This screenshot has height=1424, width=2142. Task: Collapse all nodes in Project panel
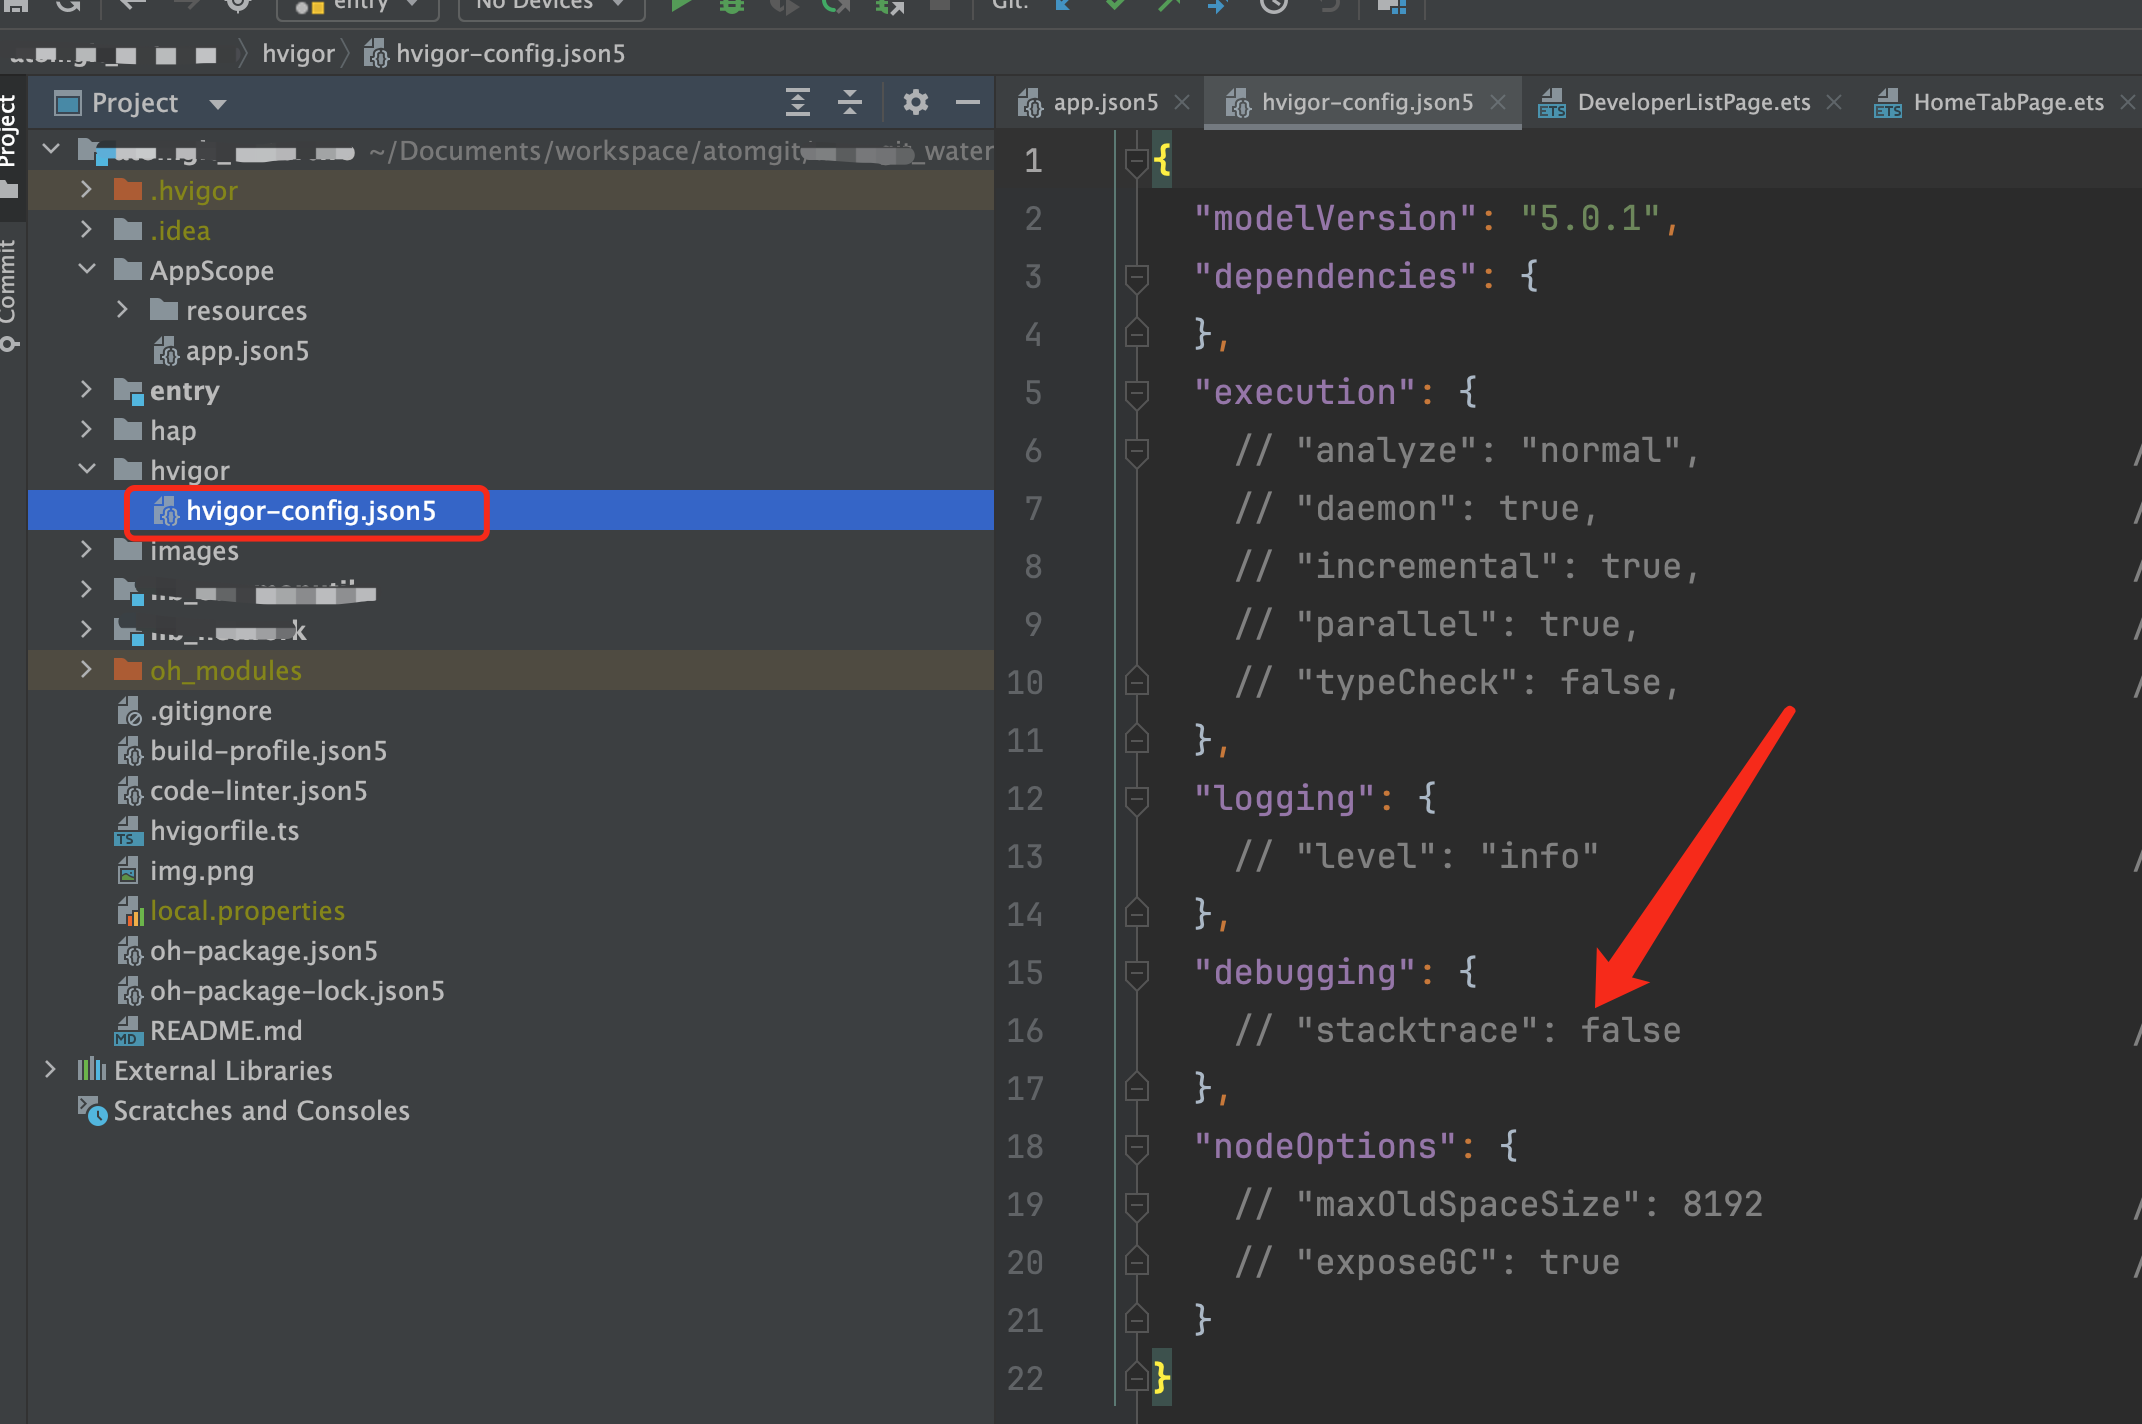pos(849,102)
